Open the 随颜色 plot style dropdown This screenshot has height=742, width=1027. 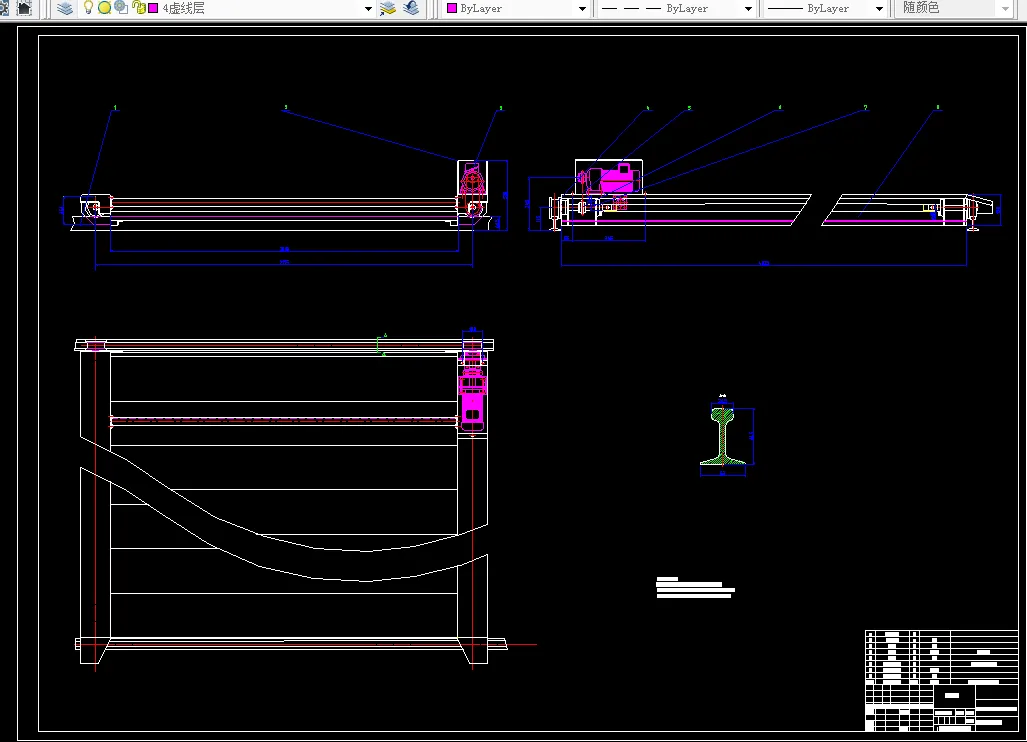pos(1006,9)
